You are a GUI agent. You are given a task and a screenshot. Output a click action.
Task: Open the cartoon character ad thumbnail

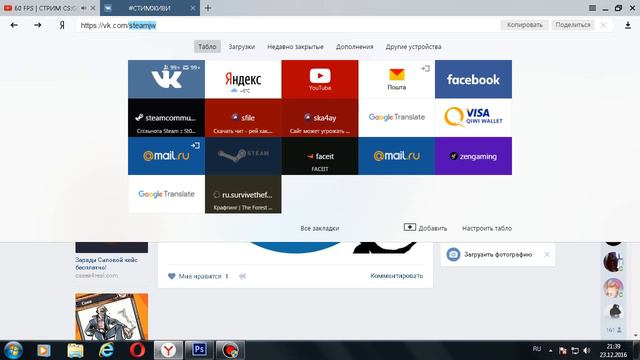tap(111, 316)
